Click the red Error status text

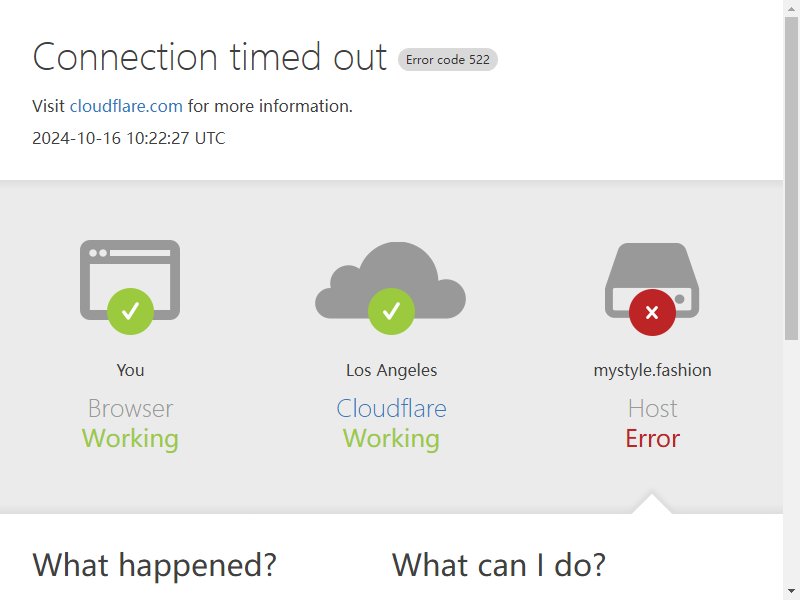pos(653,438)
